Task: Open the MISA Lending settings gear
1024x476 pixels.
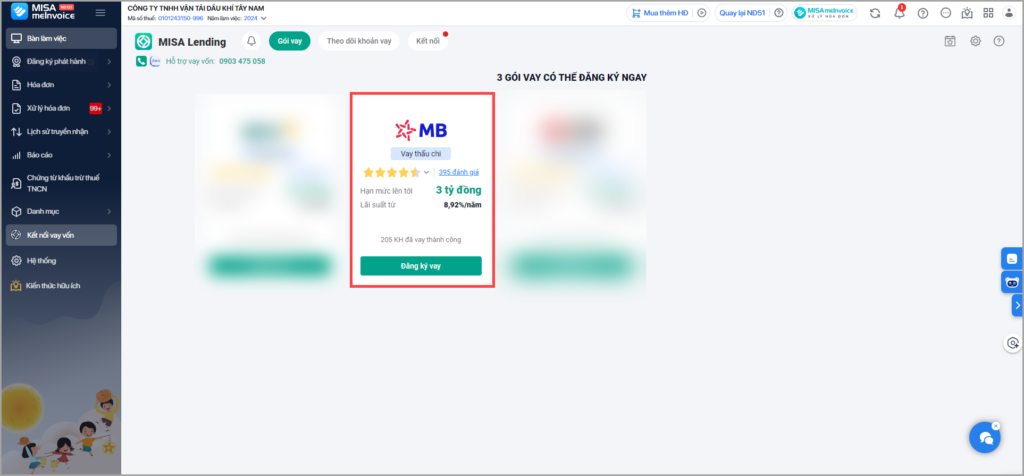Action: pyautogui.click(x=975, y=41)
